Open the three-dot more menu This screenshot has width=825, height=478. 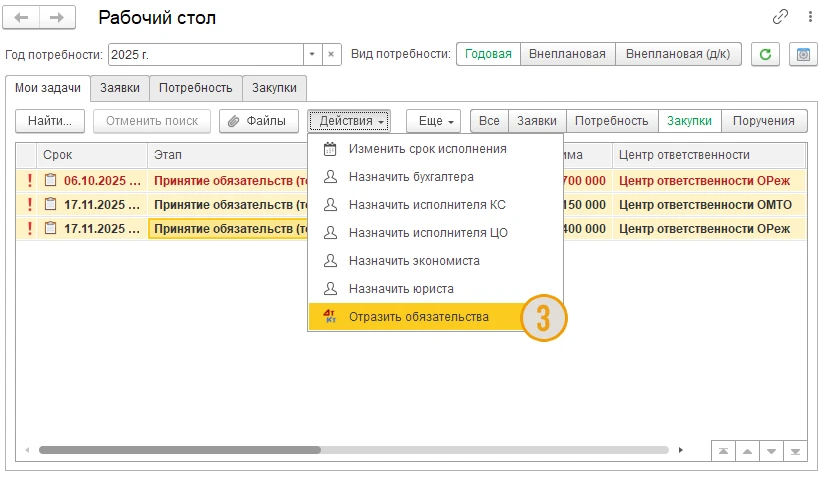pos(810,17)
